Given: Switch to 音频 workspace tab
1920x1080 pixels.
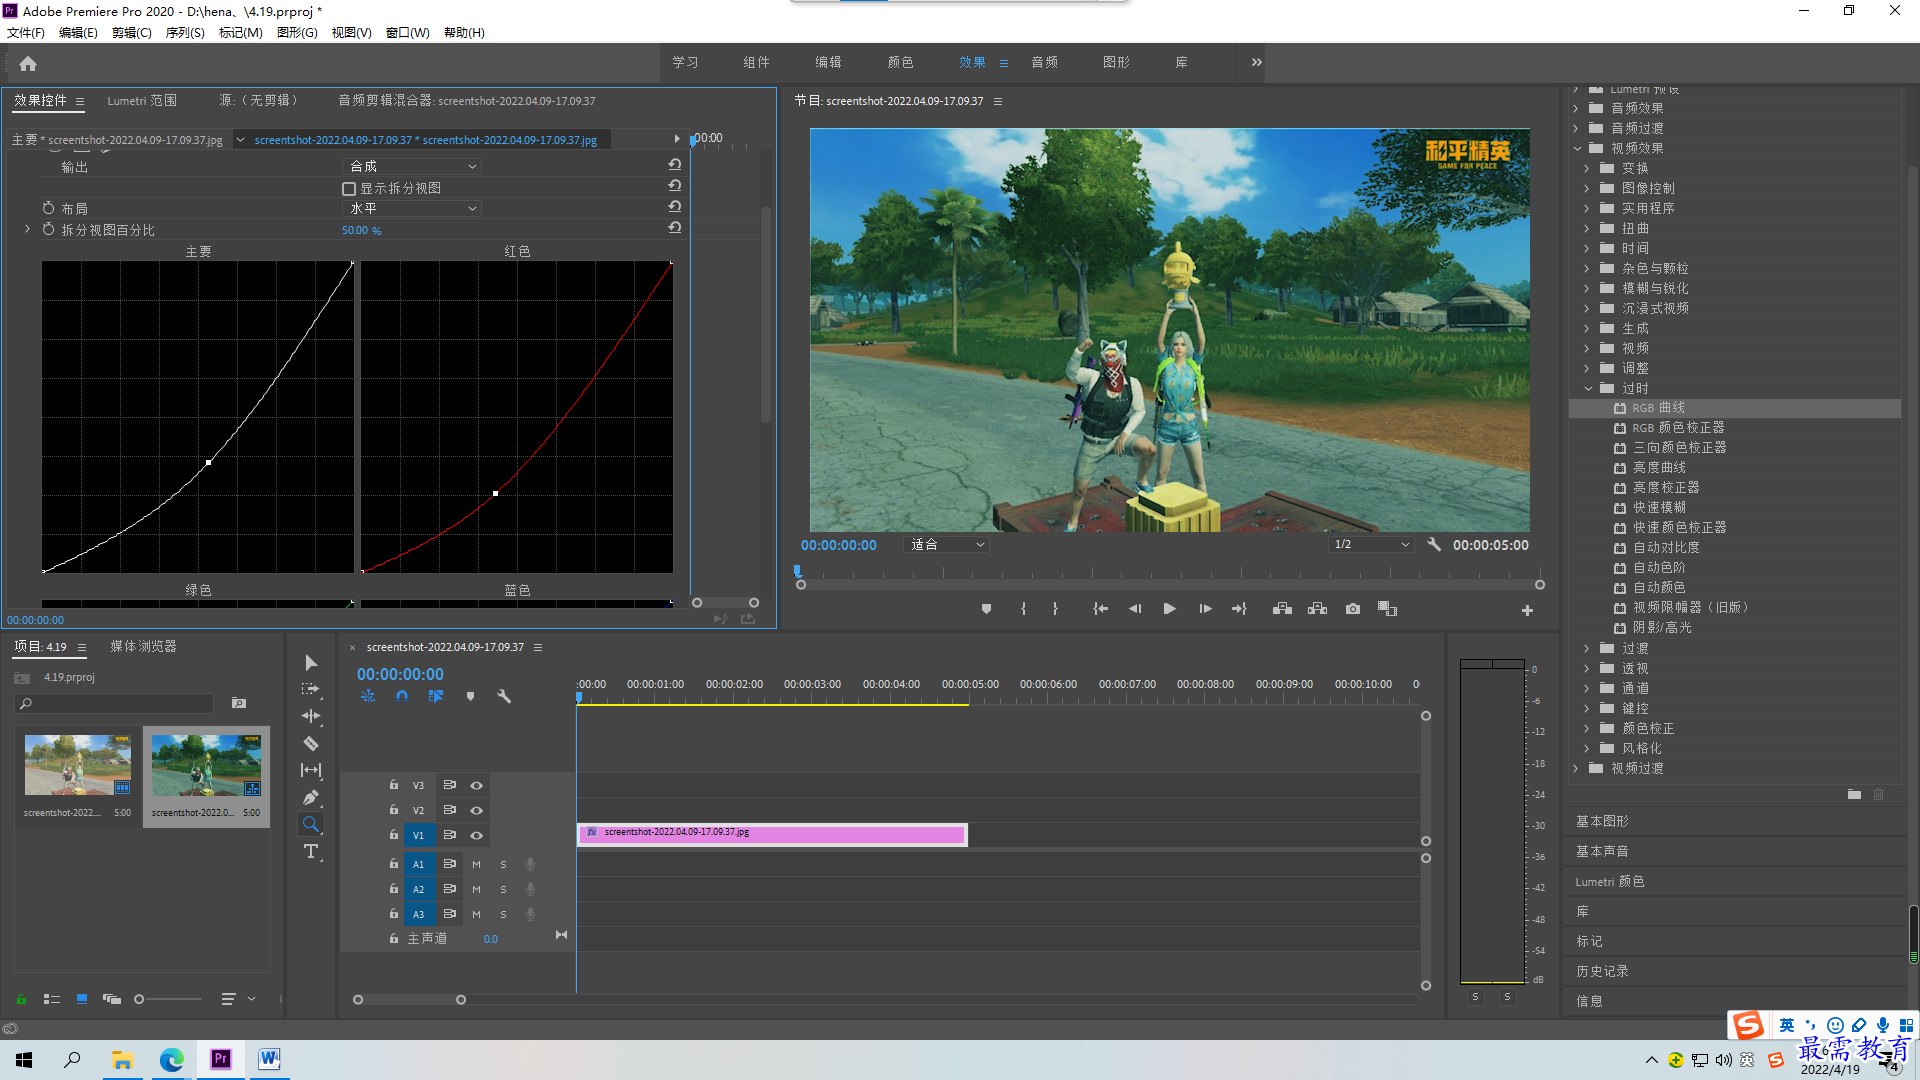Looking at the screenshot, I should 1044,63.
